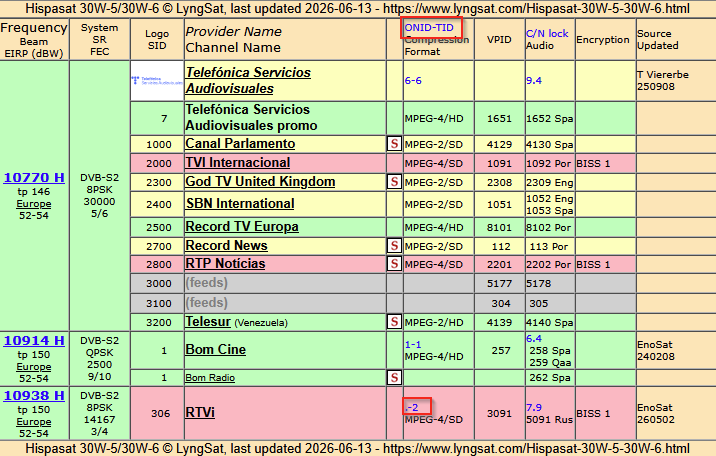Click the 9.4 C/N lock value

(x=534, y=81)
